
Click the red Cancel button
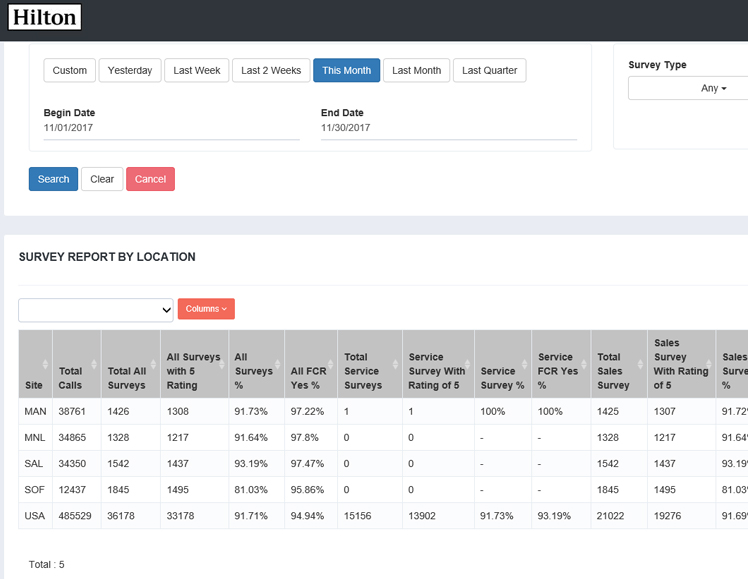(x=150, y=179)
